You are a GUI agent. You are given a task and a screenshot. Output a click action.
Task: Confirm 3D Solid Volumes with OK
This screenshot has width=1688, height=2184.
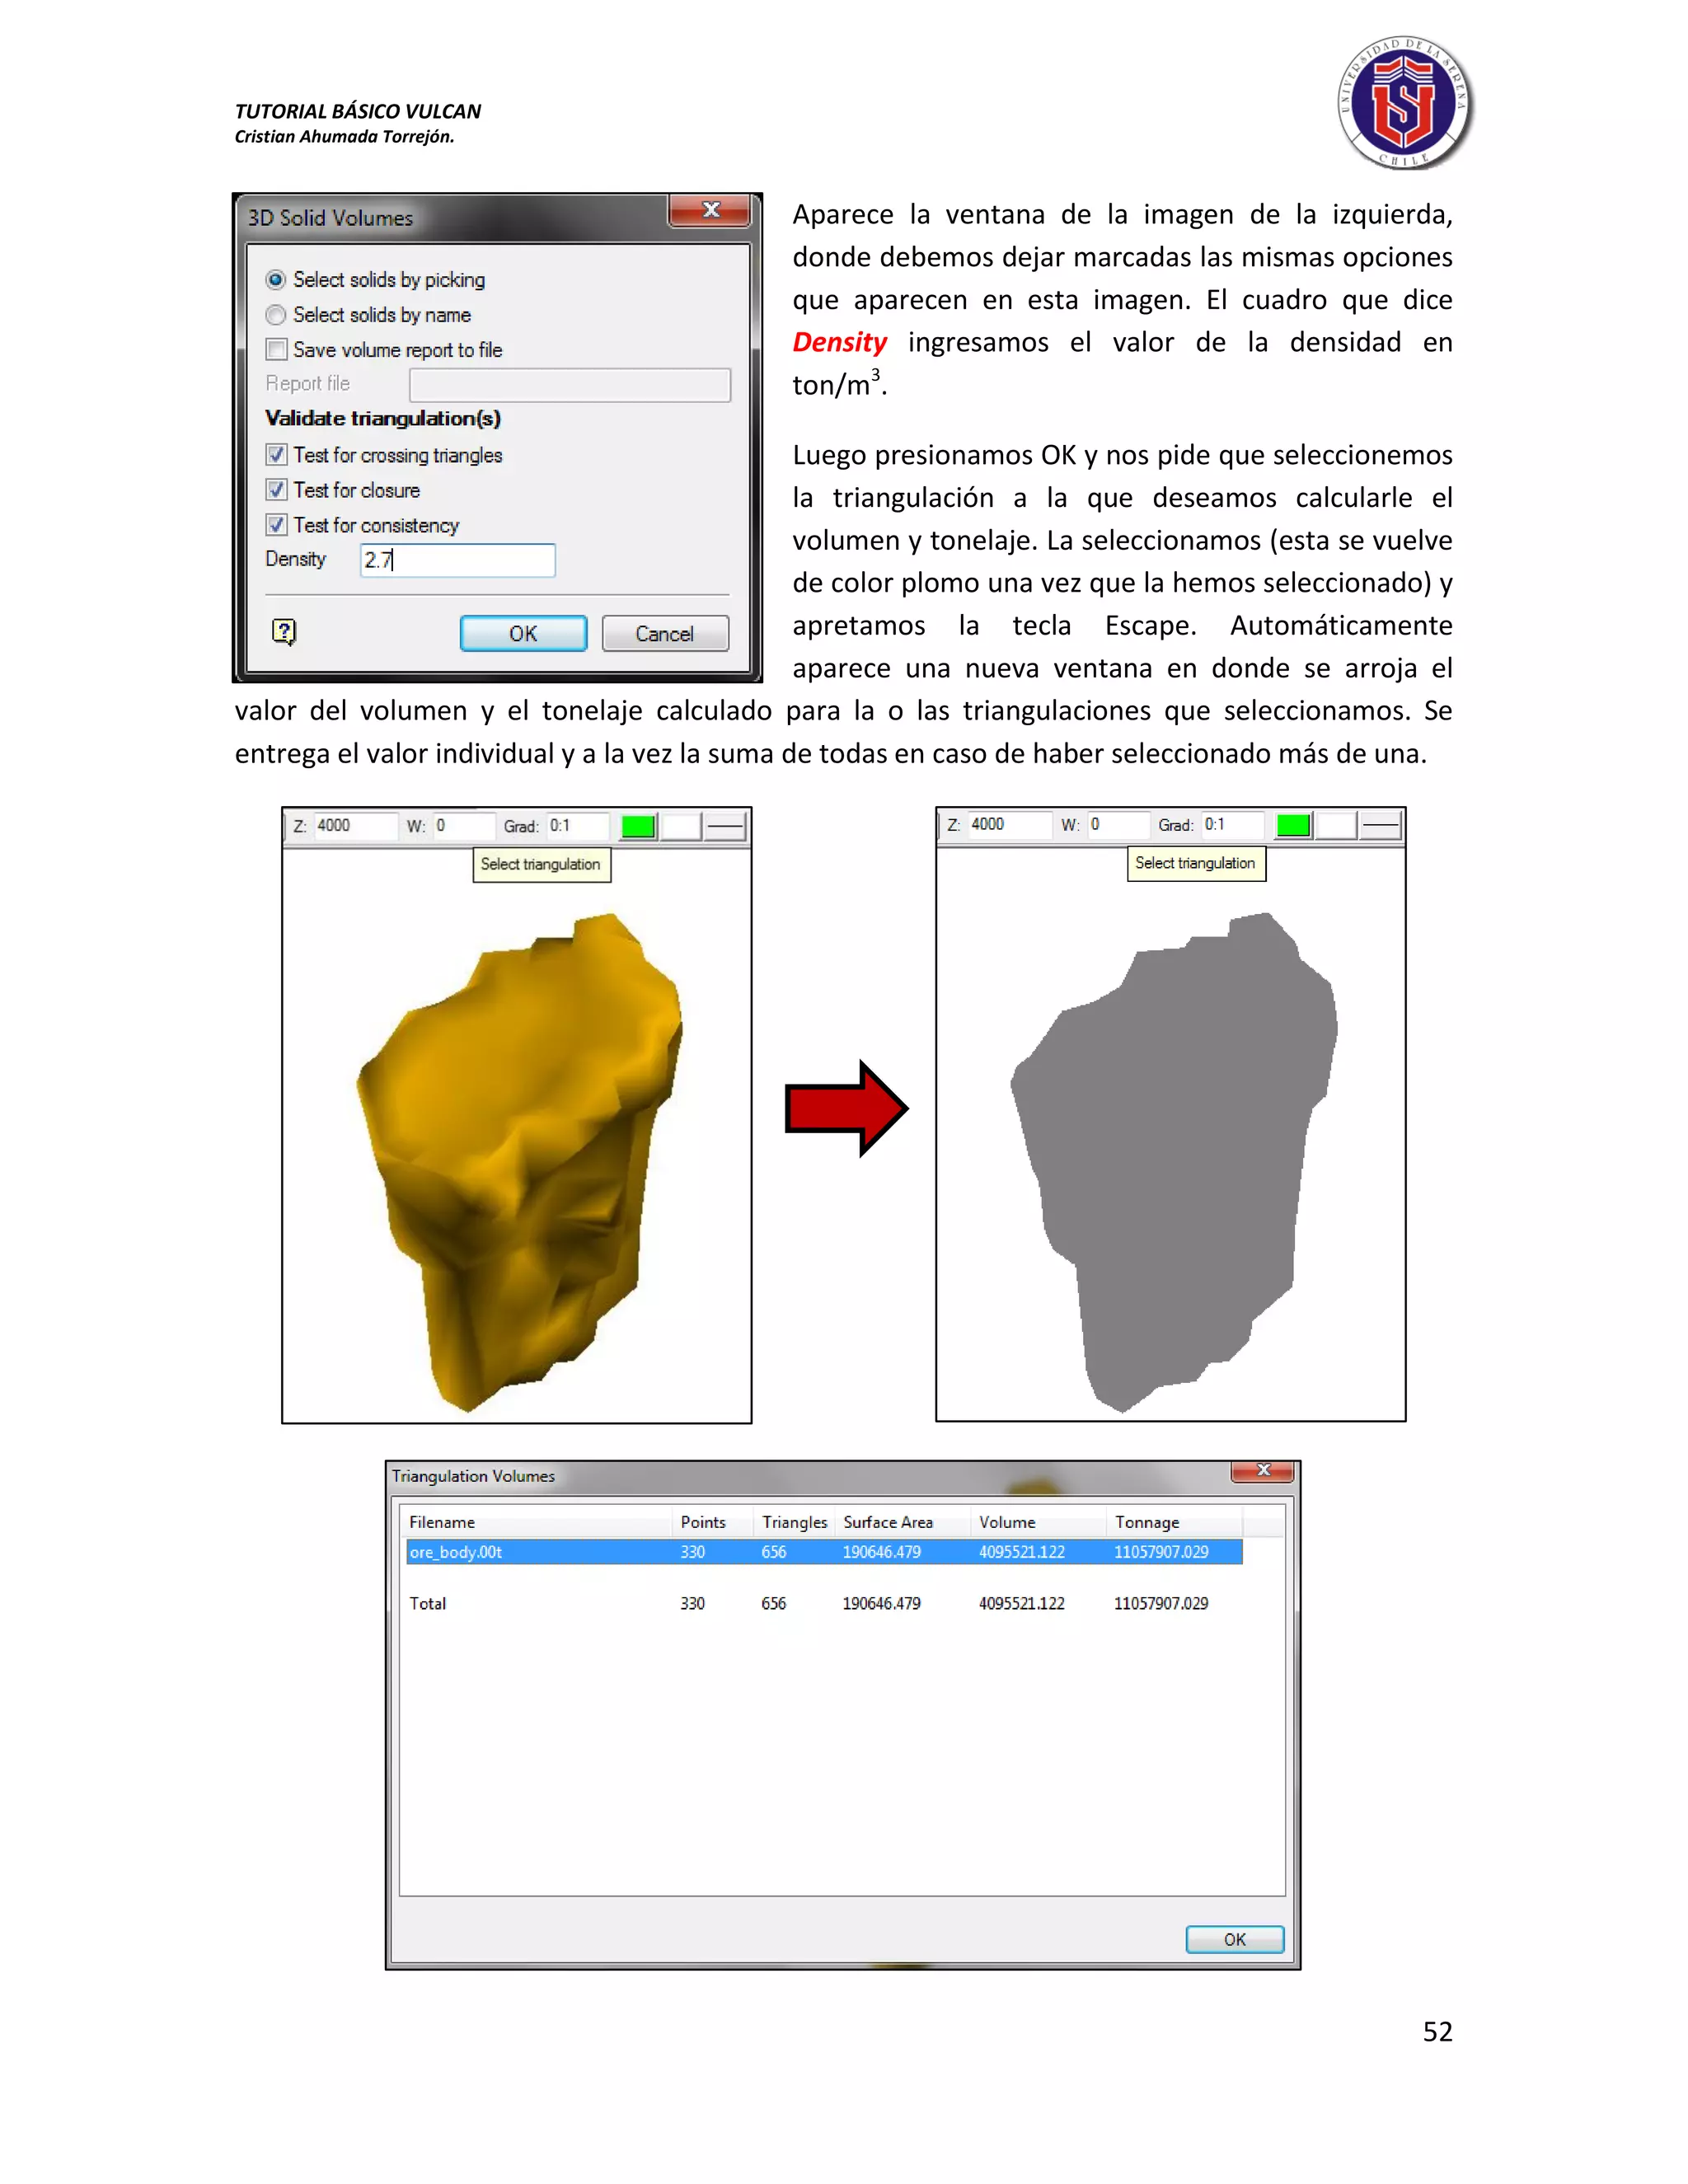[523, 634]
